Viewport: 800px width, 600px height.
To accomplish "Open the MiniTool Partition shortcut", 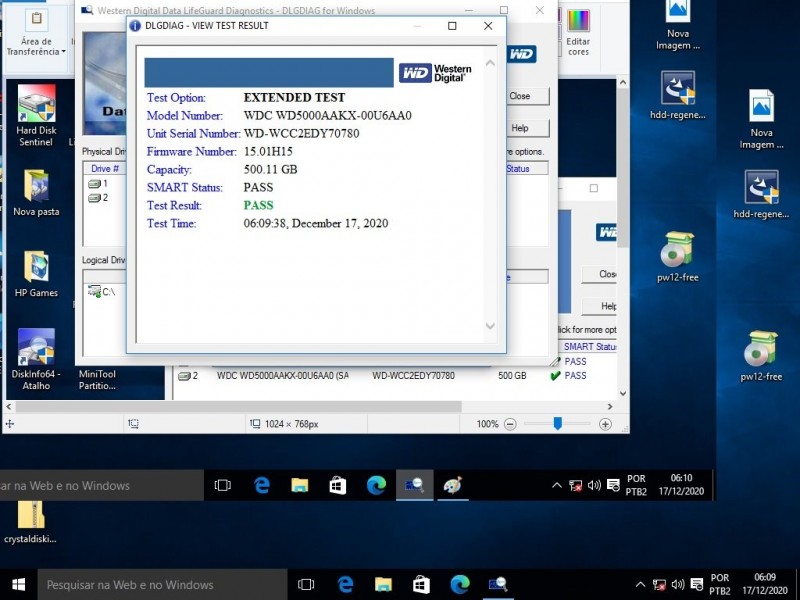I will pyautogui.click(x=97, y=380).
